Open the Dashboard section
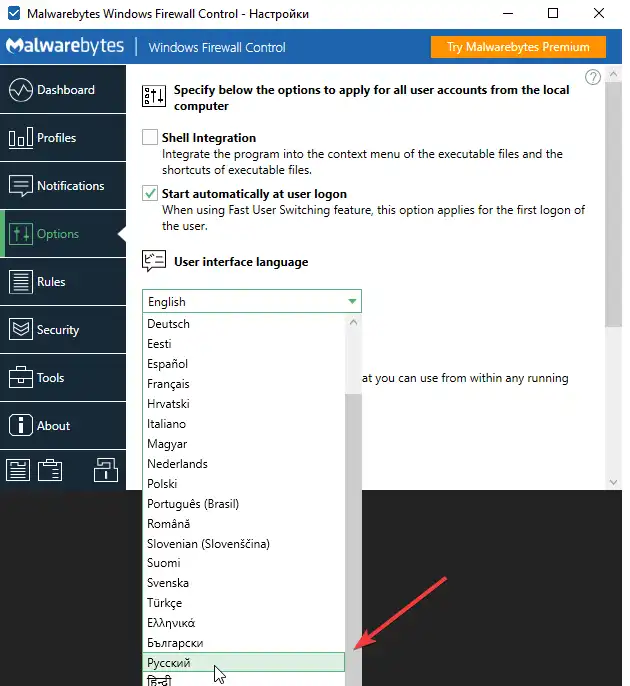630x686 pixels. [63, 89]
